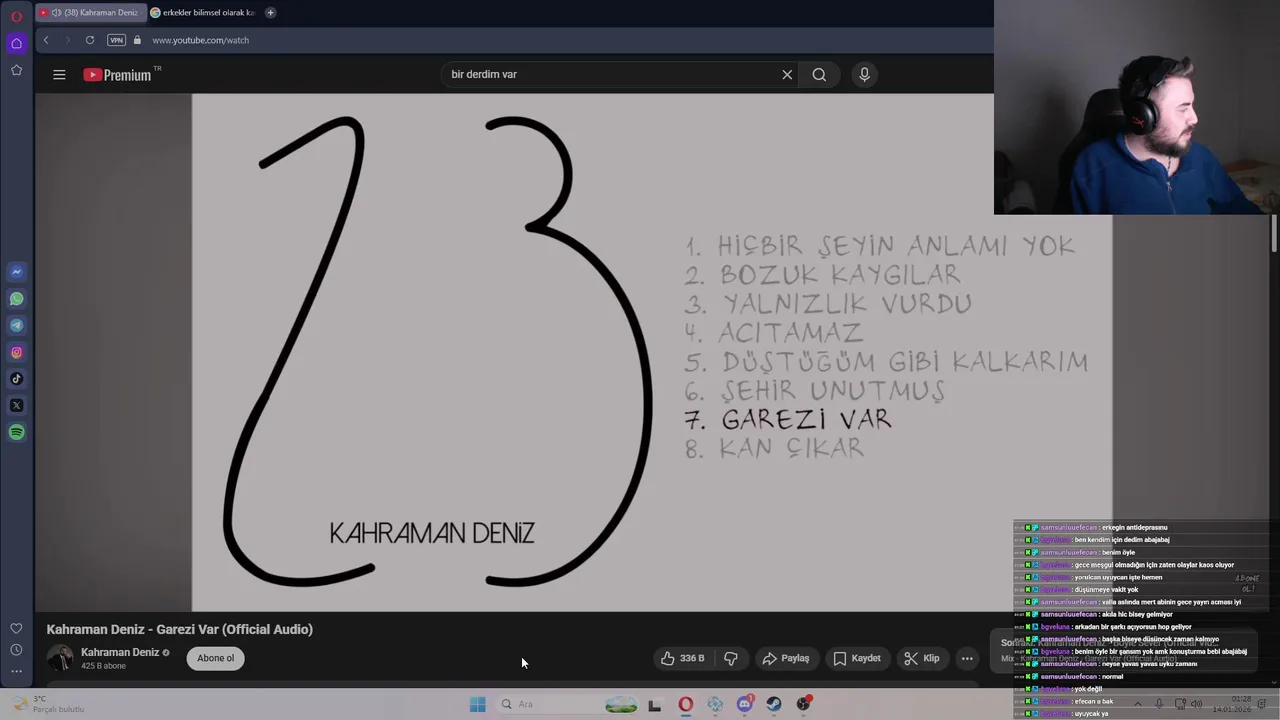Run the YouTube search with the magnifier button
Image resolution: width=1280 pixels, height=720 pixels.
(x=819, y=74)
